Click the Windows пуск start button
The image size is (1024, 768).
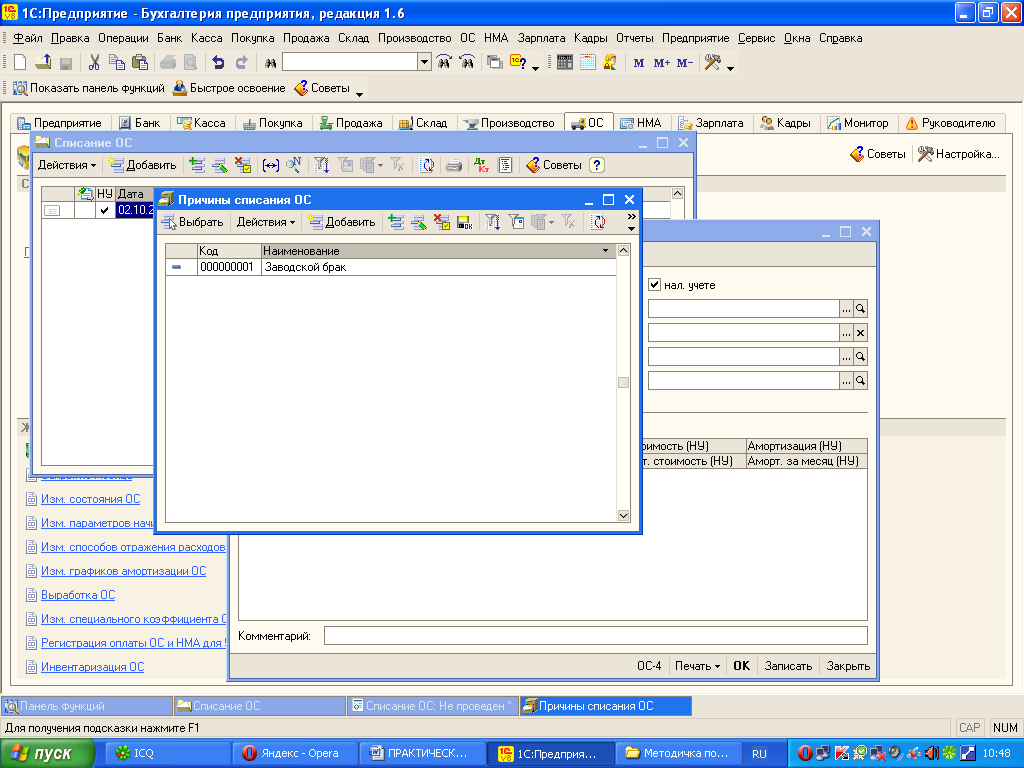coord(46,754)
